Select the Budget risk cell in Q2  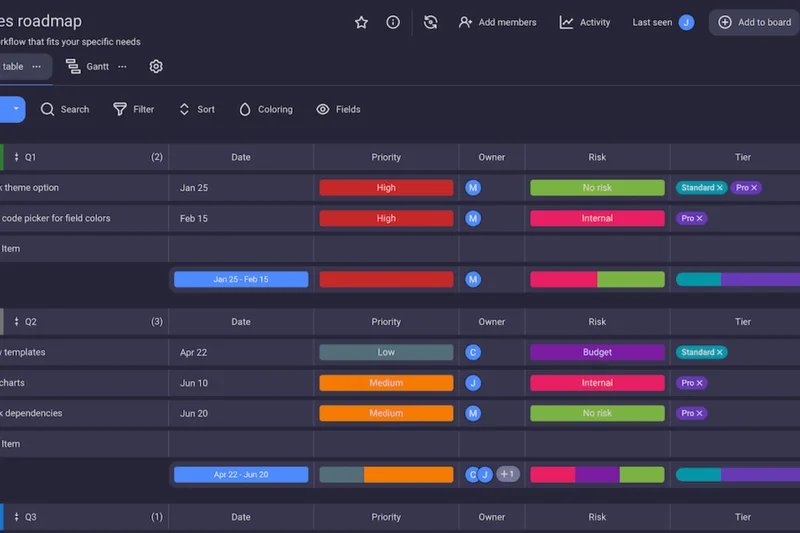tap(597, 352)
